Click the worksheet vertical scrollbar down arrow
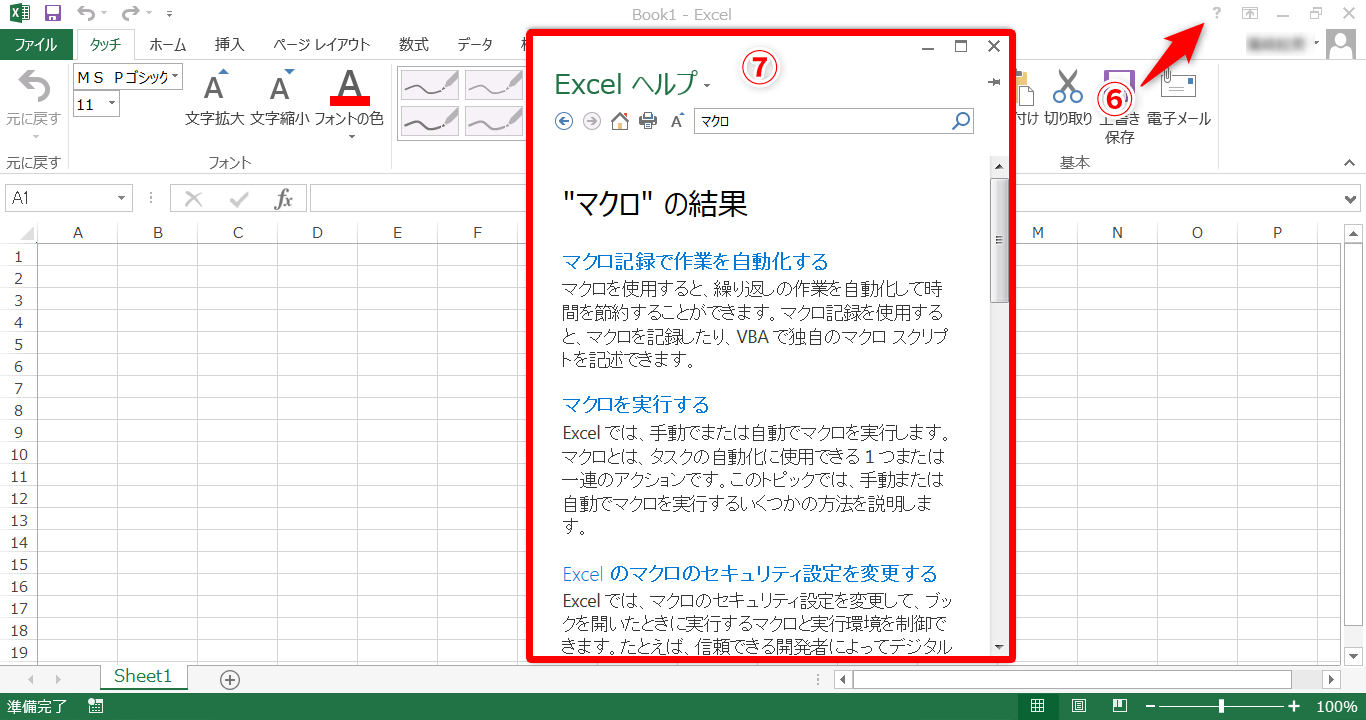This screenshot has width=1366, height=720. pyautogui.click(x=1353, y=656)
